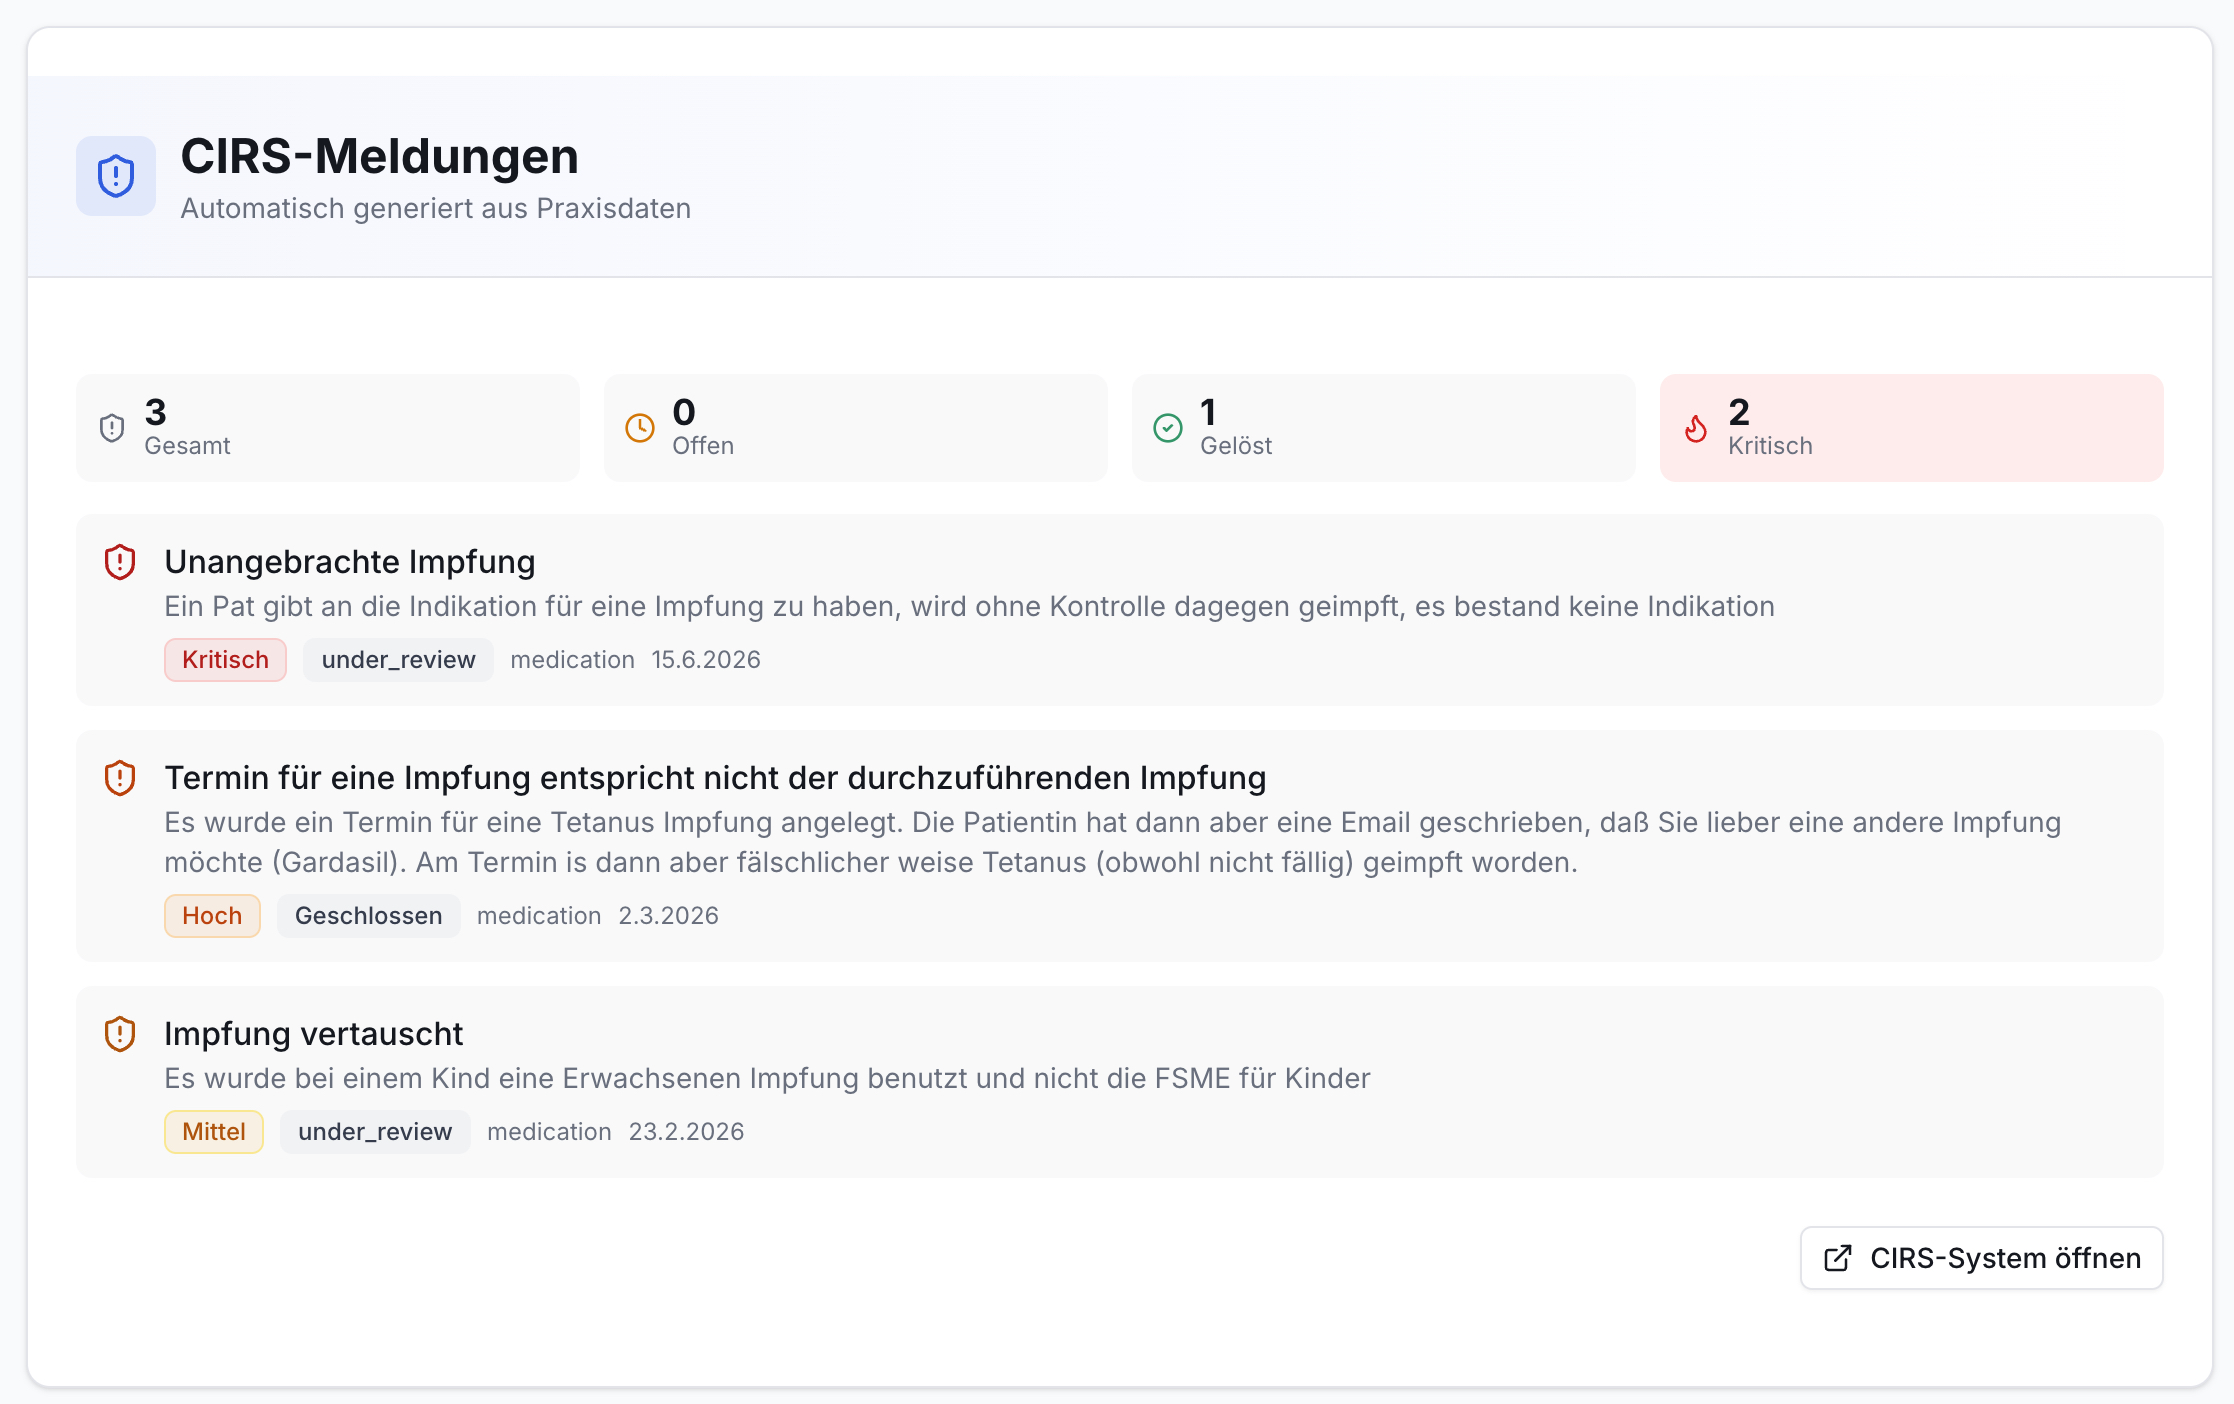Click the Geschlossen status badge
The image size is (2234, 1404).
369,916
